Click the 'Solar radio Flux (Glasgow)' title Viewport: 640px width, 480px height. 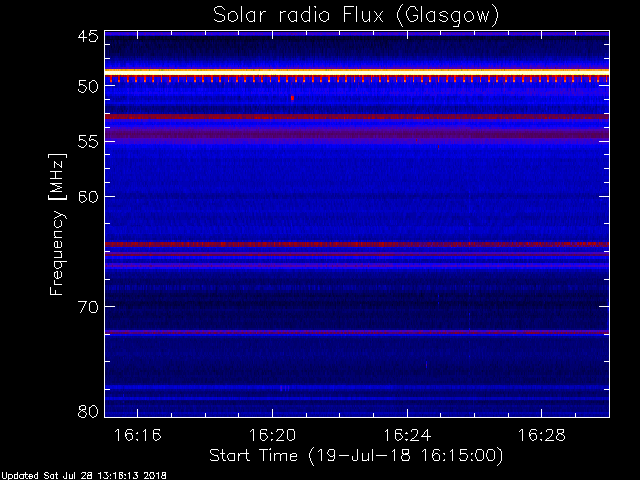[356, 15]
